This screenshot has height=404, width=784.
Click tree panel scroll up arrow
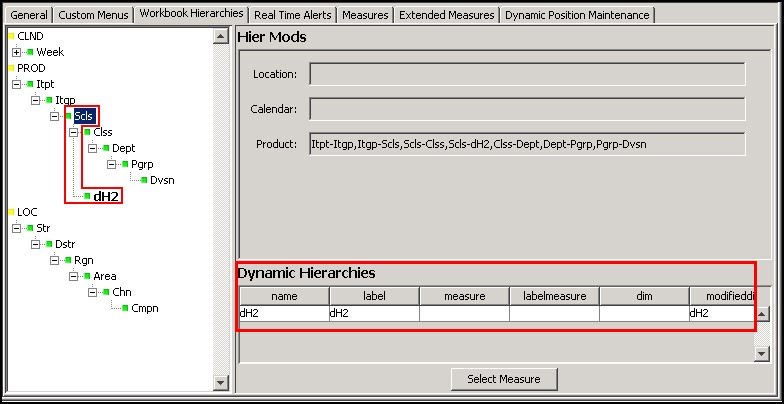[x=220, y=36]
